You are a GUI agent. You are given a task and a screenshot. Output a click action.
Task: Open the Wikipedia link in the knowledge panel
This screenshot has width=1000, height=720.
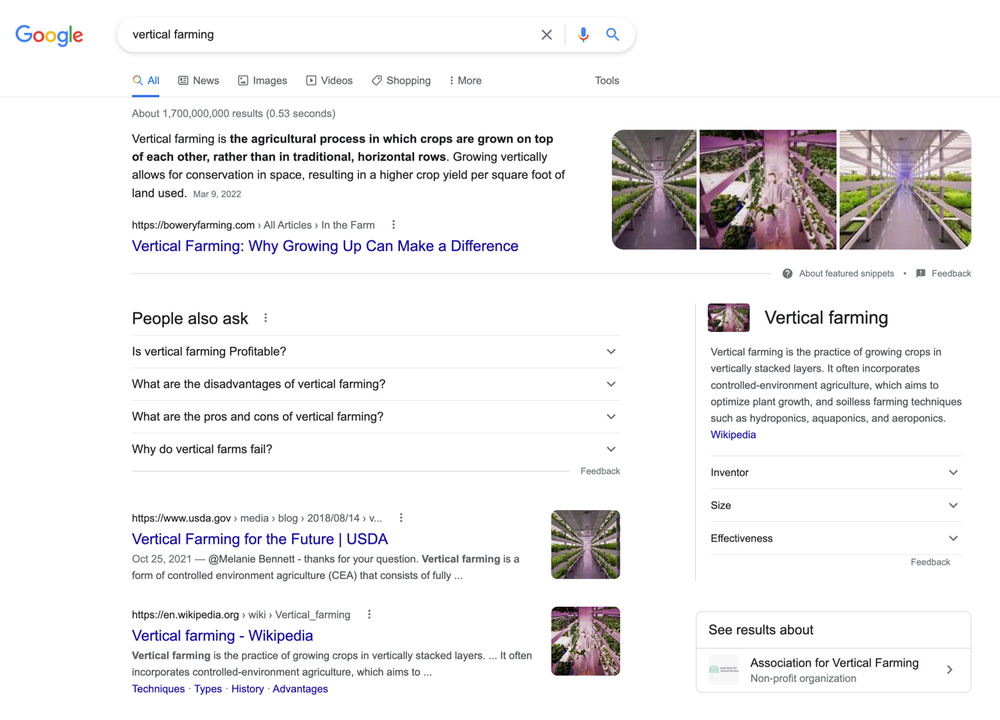733,434
